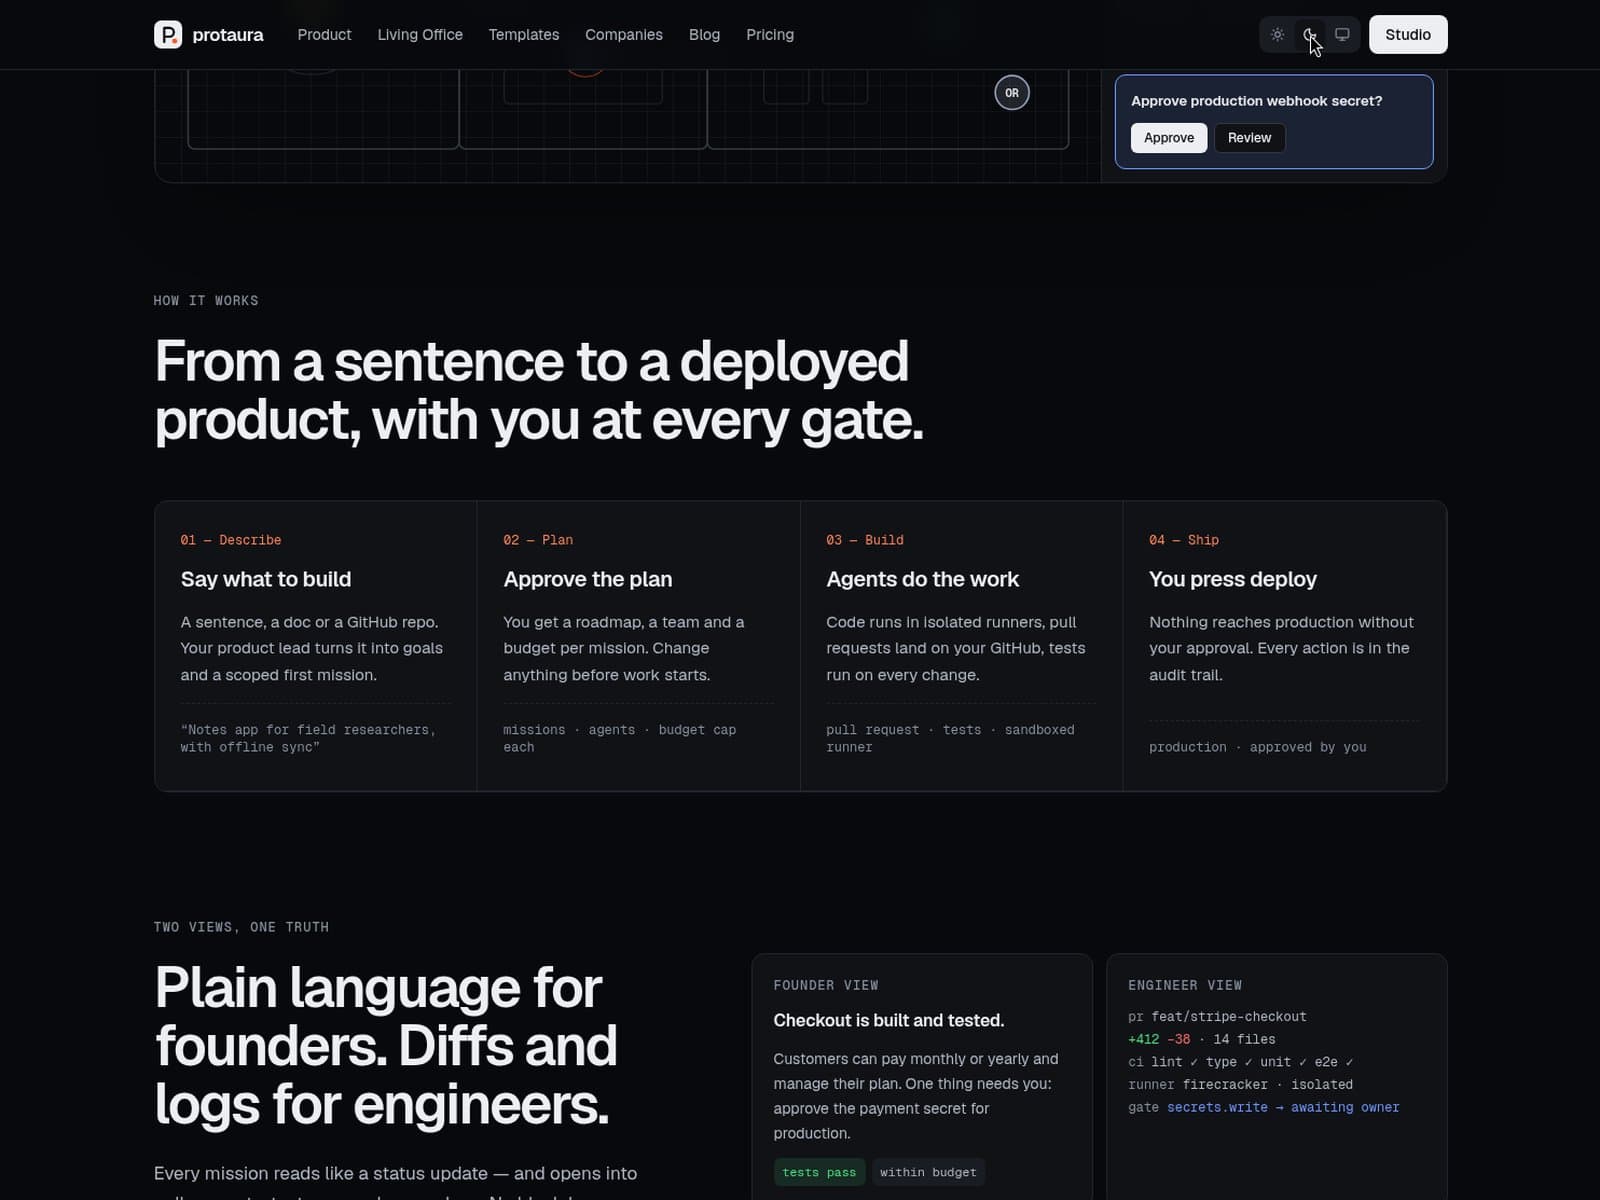Click the protaura logo icon
Screen dimensions: 1600x1200
coord(168,35)
